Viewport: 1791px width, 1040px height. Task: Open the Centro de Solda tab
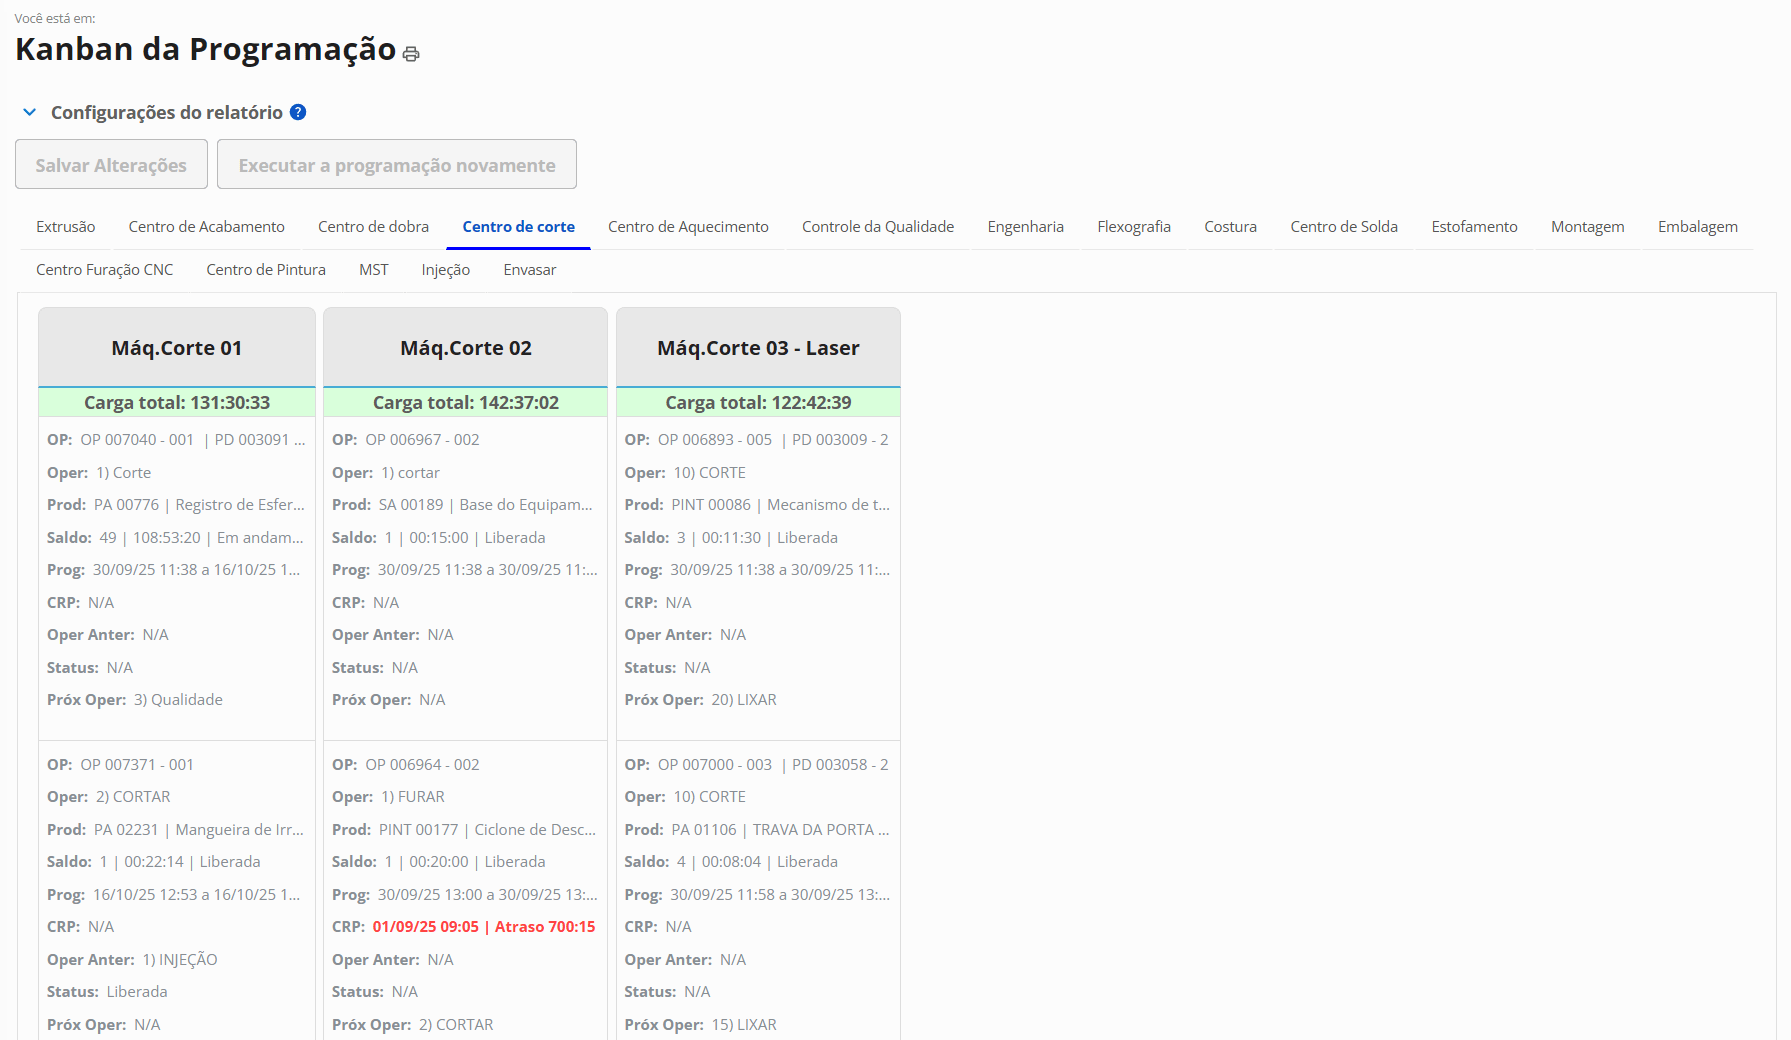[1343, 227]
